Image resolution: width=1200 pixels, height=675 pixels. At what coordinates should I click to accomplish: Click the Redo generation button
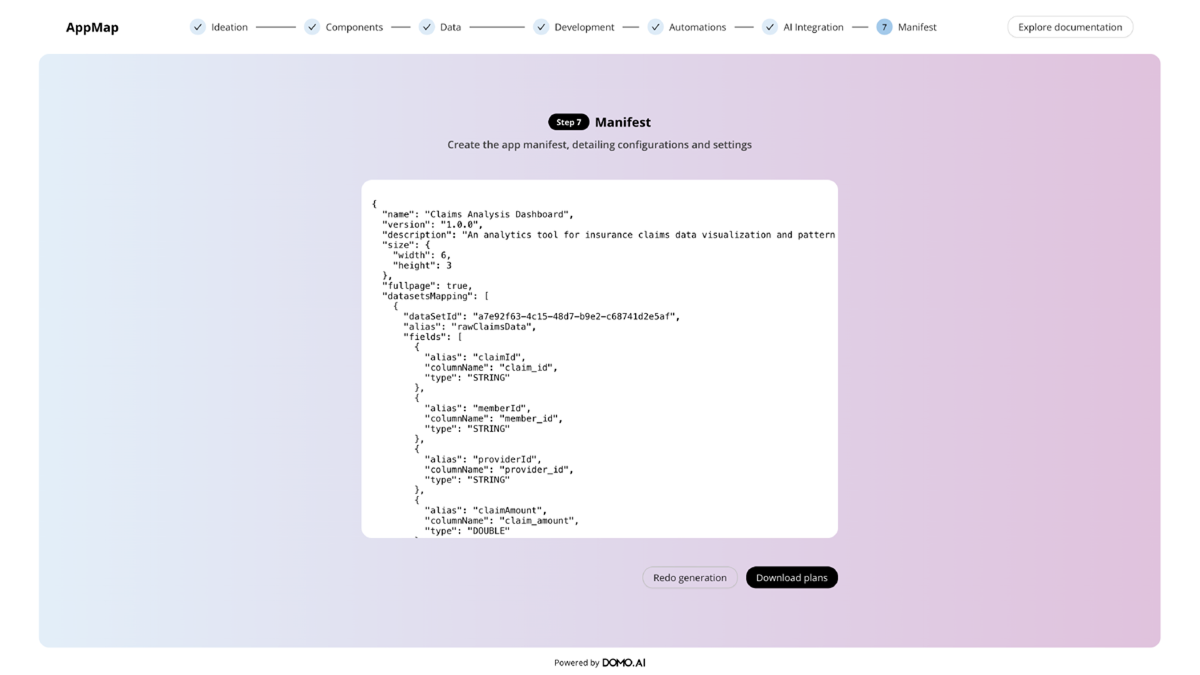689,577
